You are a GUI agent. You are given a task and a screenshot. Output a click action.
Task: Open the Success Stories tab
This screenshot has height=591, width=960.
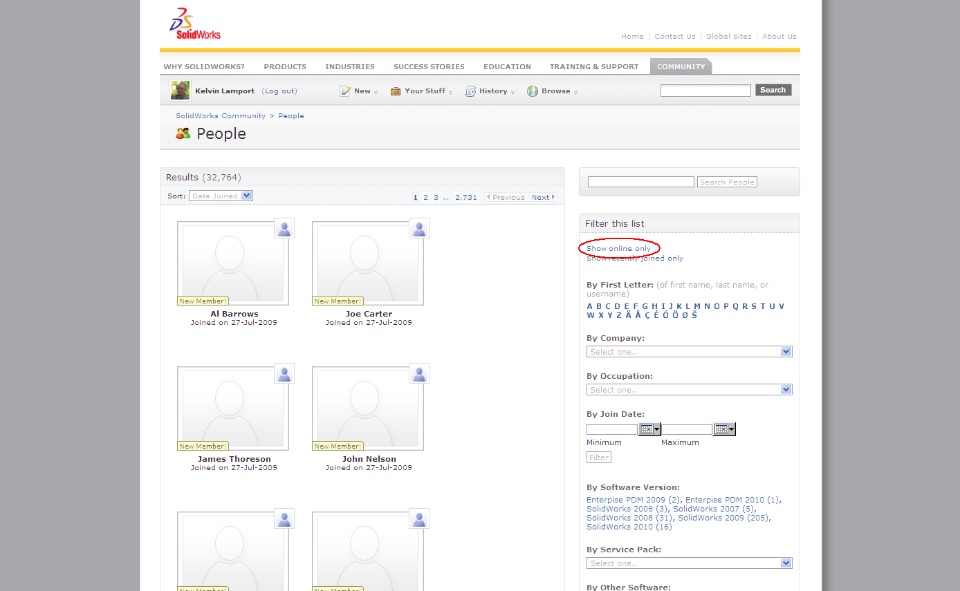[429, 66]
